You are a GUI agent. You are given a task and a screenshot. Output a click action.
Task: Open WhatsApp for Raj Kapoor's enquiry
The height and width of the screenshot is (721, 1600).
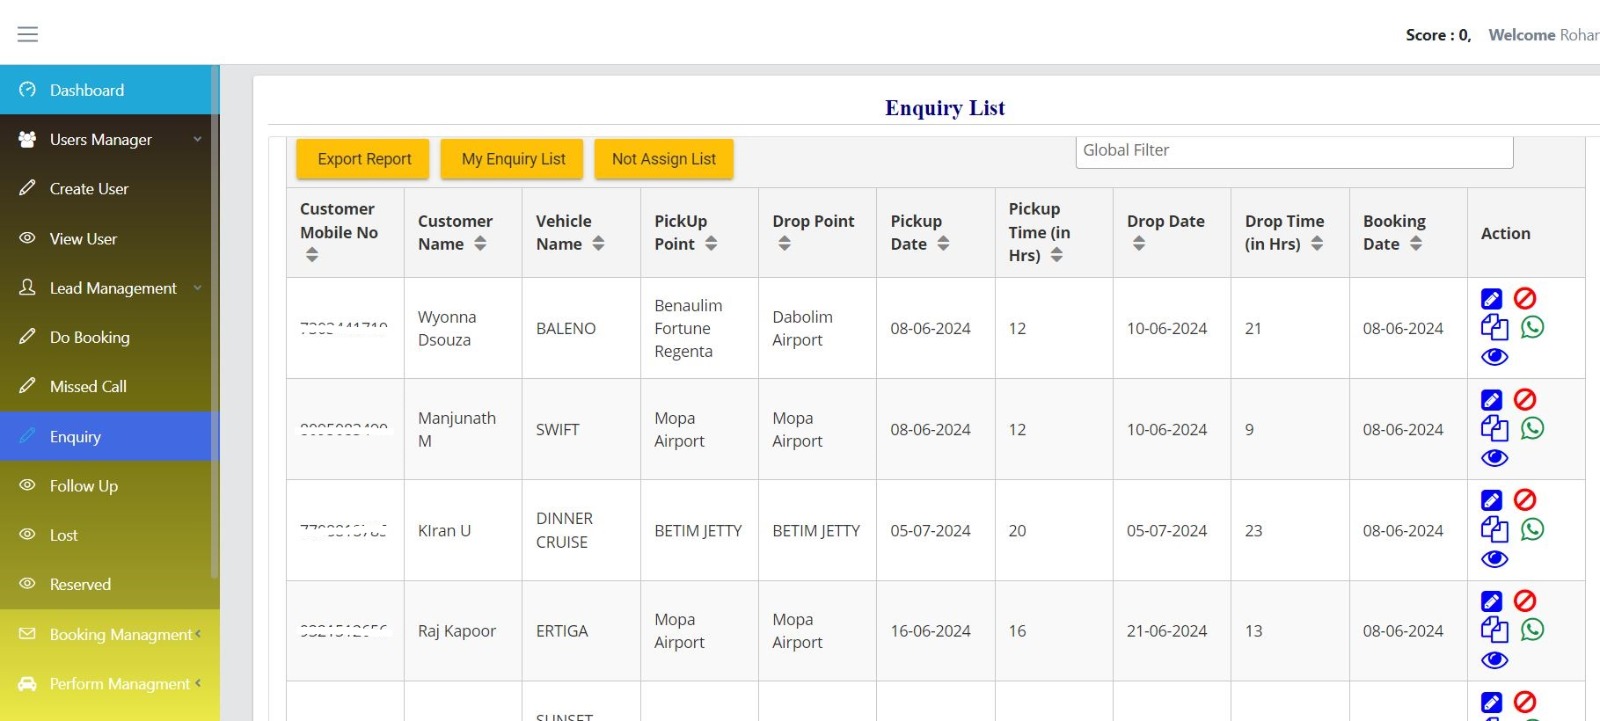1532,630
